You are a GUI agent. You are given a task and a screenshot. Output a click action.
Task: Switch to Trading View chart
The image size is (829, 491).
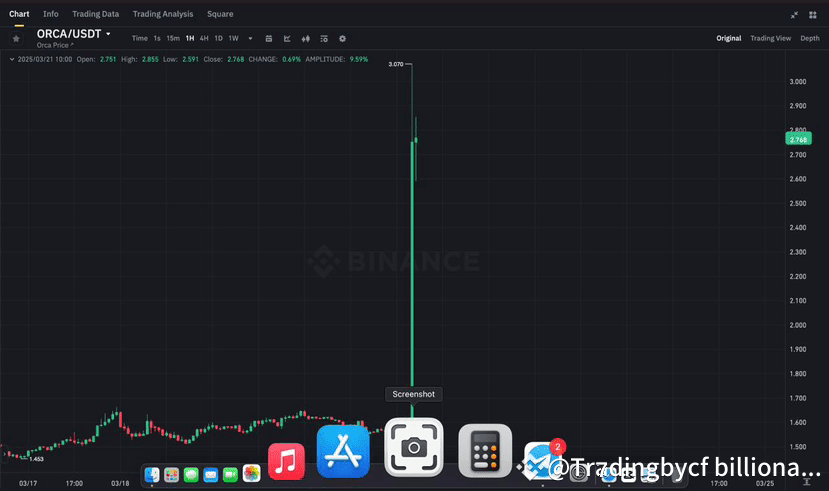point(770,38)
